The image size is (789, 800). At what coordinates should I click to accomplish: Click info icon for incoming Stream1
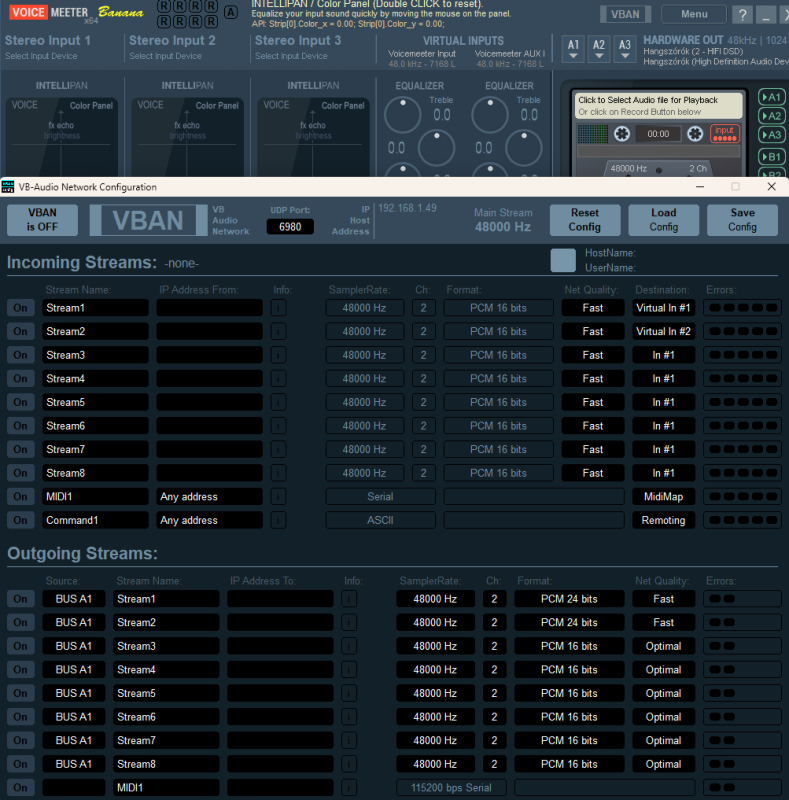[x=278, y=308]
